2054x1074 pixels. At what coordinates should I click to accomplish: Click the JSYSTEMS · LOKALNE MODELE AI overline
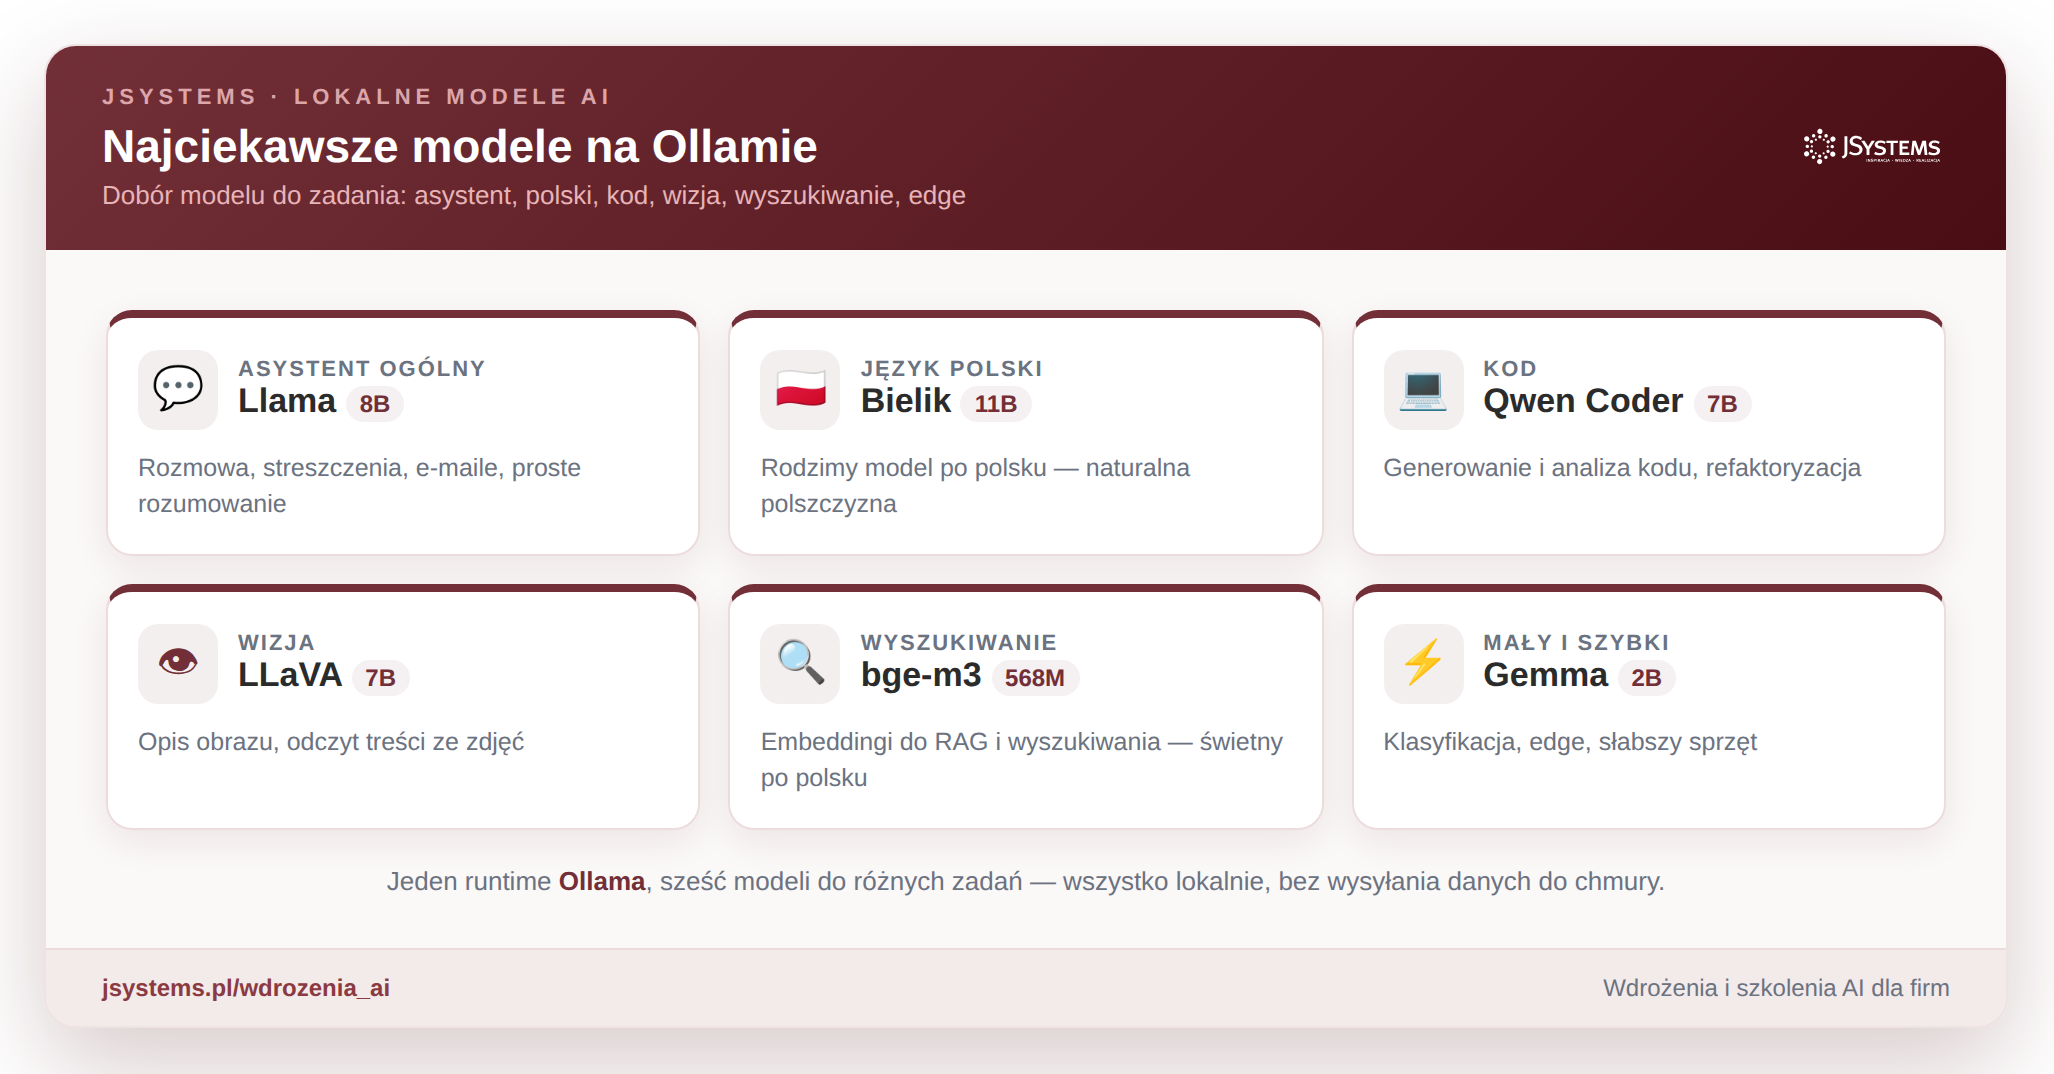[x=356, y=97]
